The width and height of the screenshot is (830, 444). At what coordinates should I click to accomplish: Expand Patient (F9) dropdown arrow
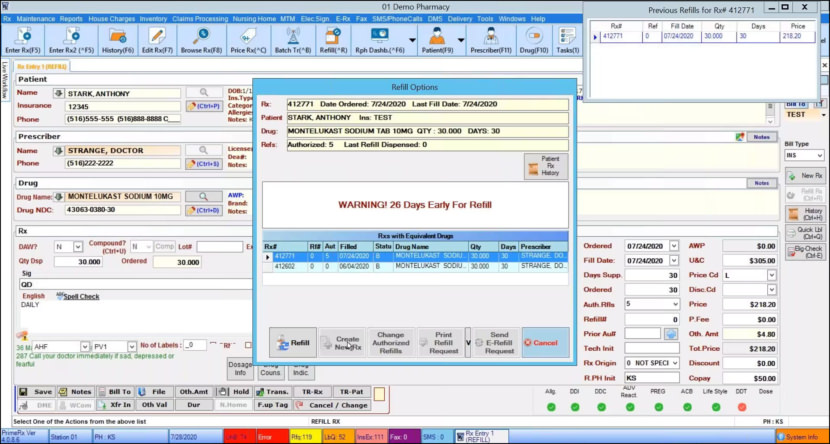point(461,41)
